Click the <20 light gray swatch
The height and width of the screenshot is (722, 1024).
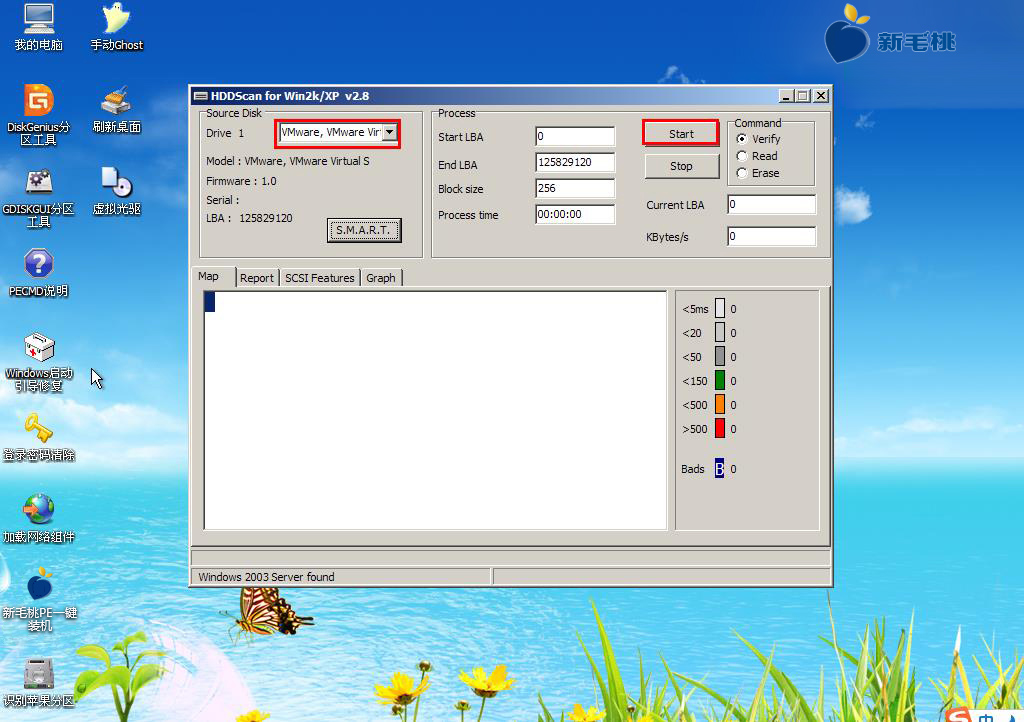[x=720, y=332]
